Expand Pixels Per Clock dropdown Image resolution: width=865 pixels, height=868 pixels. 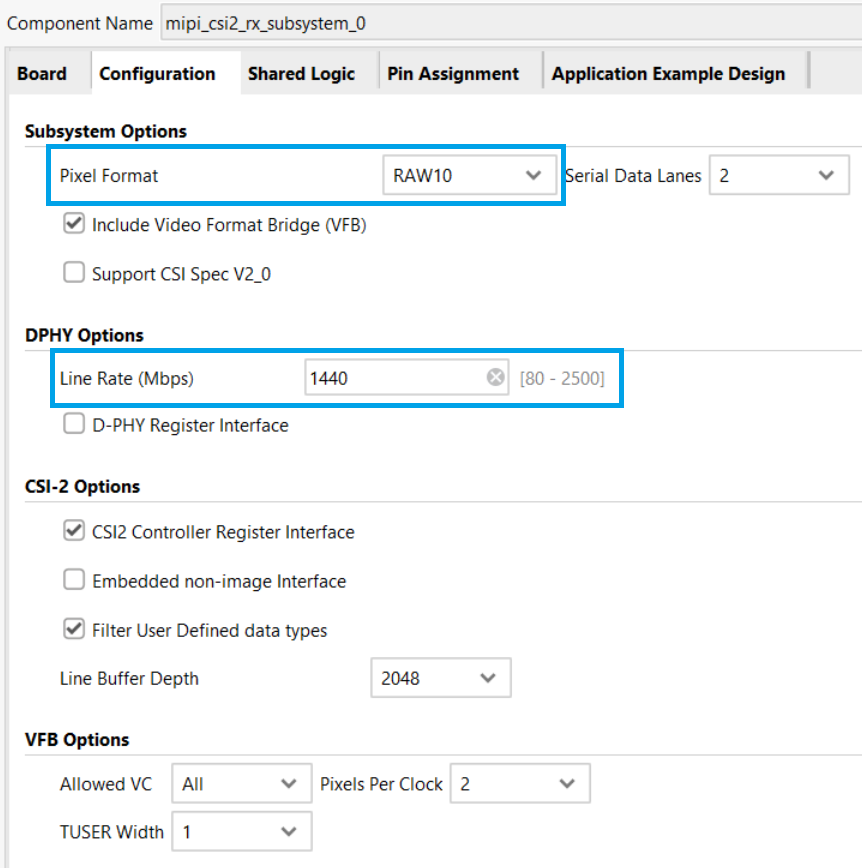(519, 784)
